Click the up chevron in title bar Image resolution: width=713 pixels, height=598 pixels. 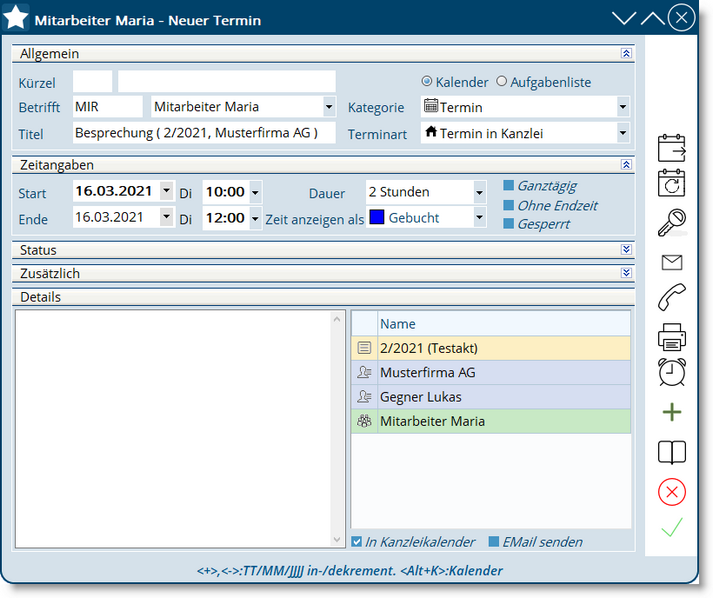click(x=653, y=18)
